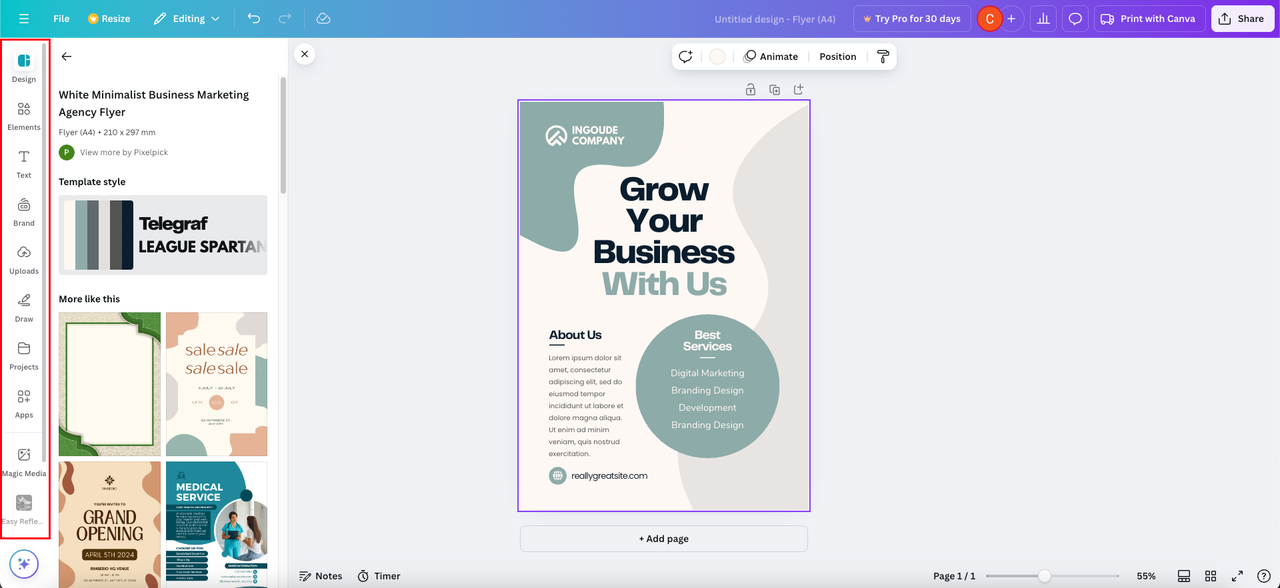Adjust the zoom slider handle

pyautogui.click(x=1044, y=576)
